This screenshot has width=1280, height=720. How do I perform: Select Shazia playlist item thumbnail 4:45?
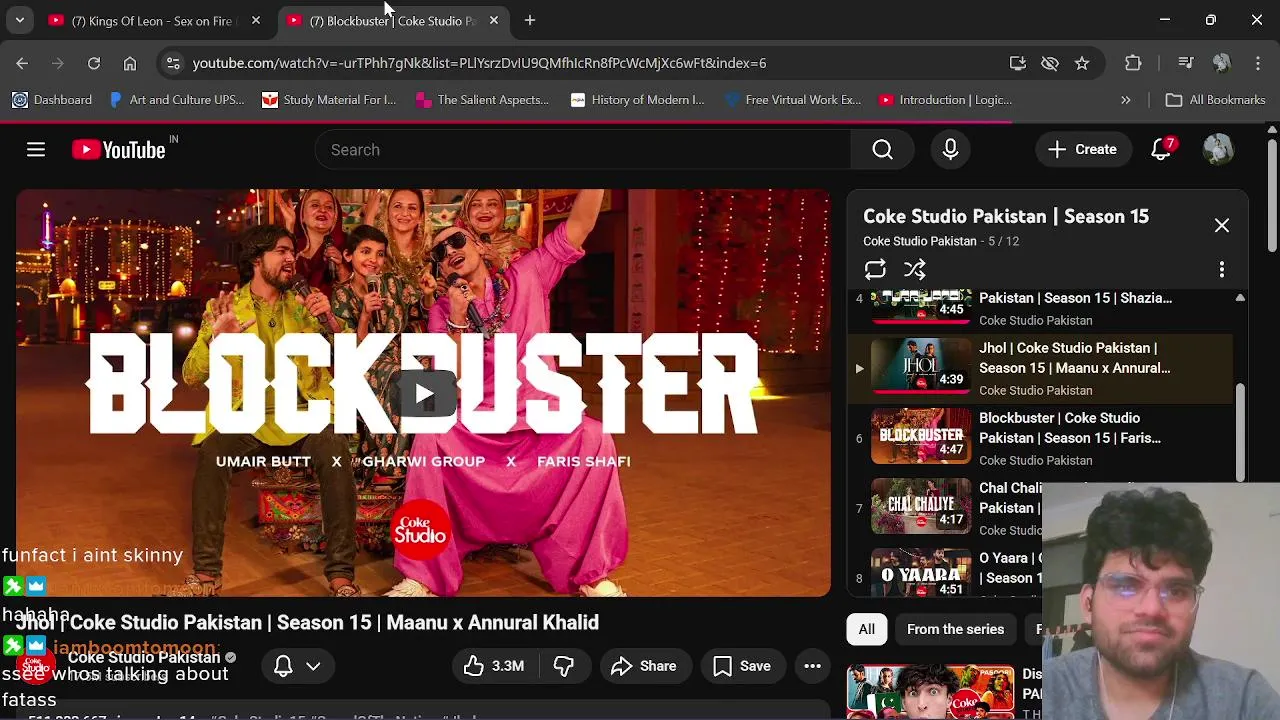921,307
